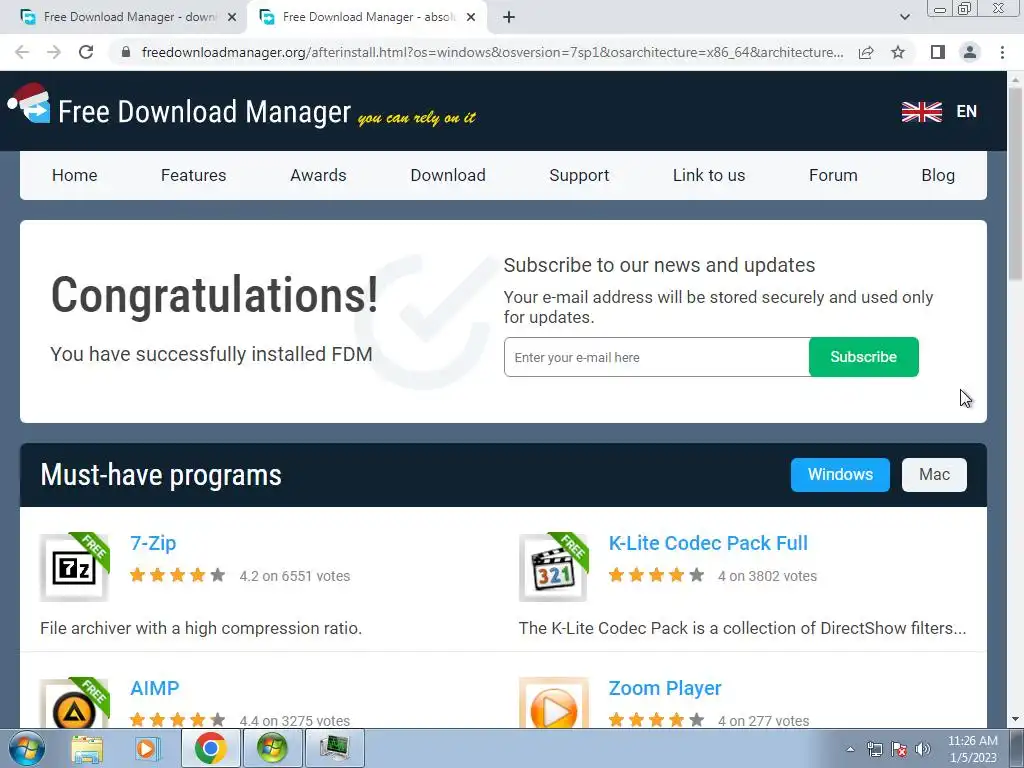
Task: Open Windows Explorer from the taskbar
Action: (87, 748)
